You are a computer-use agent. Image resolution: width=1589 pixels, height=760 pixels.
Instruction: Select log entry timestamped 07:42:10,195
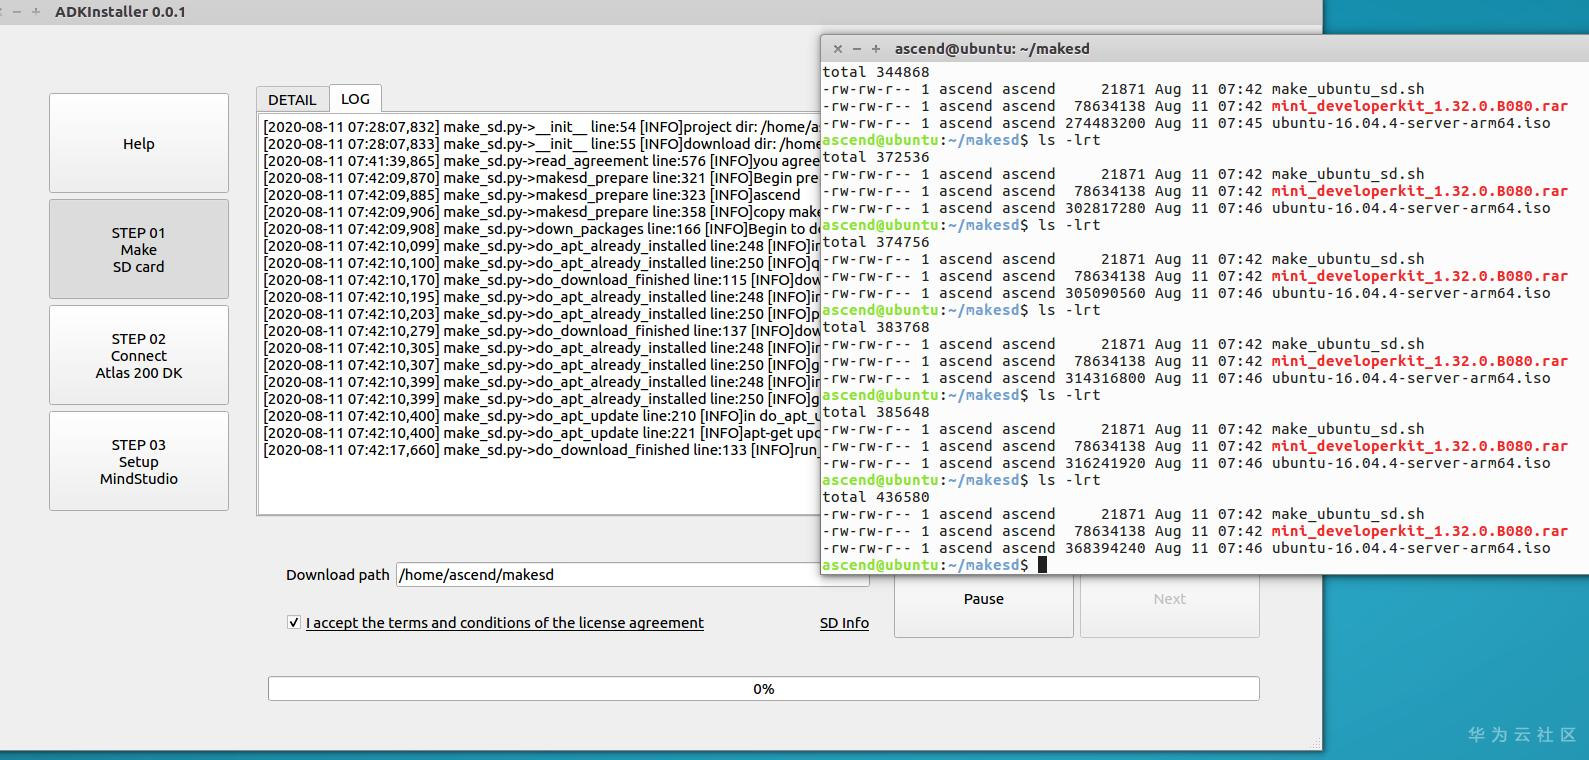[541, 297]
